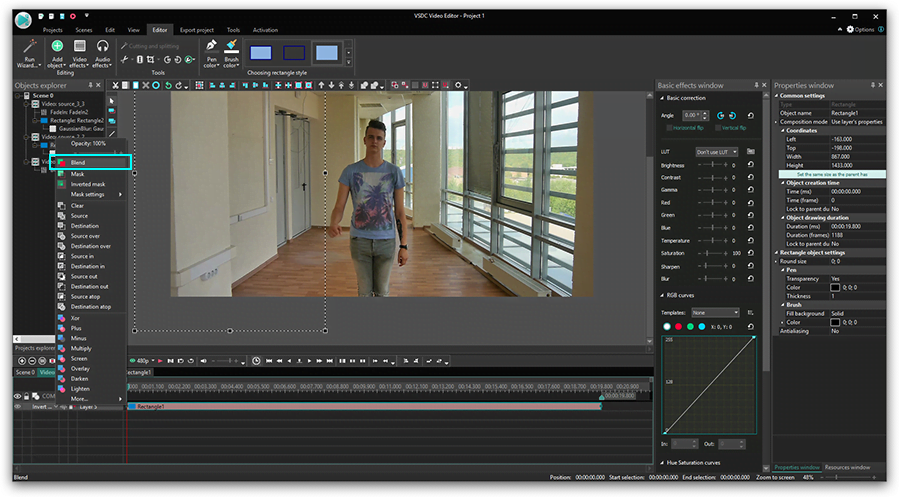This screenshot has height=497, width=899.
Task: Reset the Angle value
Action: 750,115
